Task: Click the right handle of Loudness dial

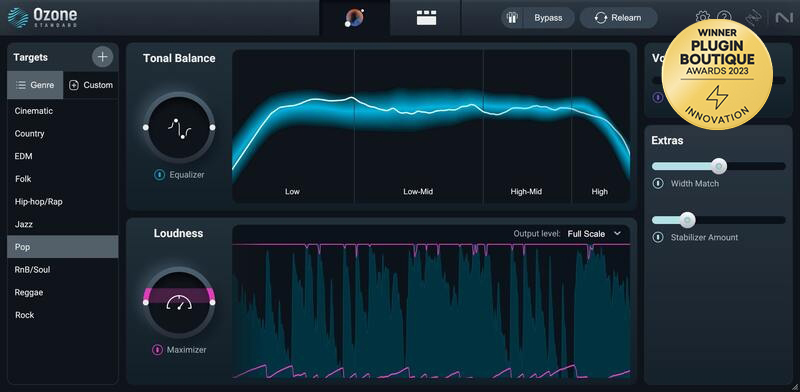Action: coord(212,302)
